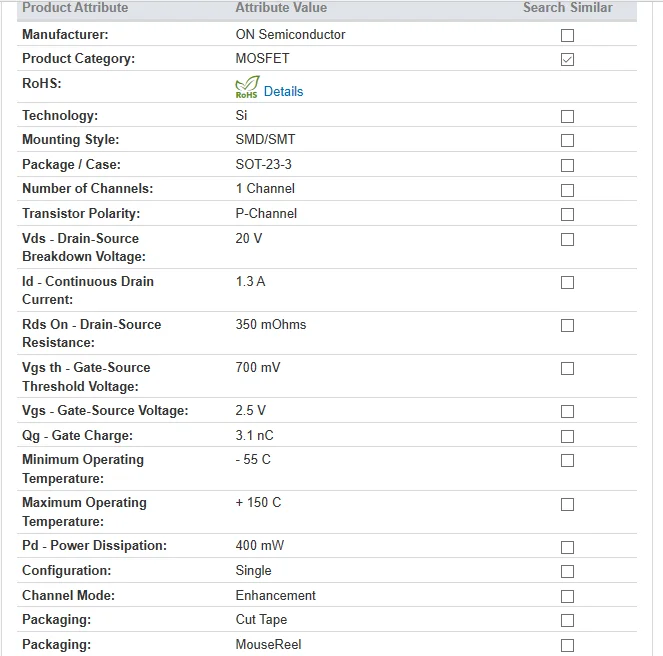Click the ON Semiconductor manufacturer value

point(290,34)
